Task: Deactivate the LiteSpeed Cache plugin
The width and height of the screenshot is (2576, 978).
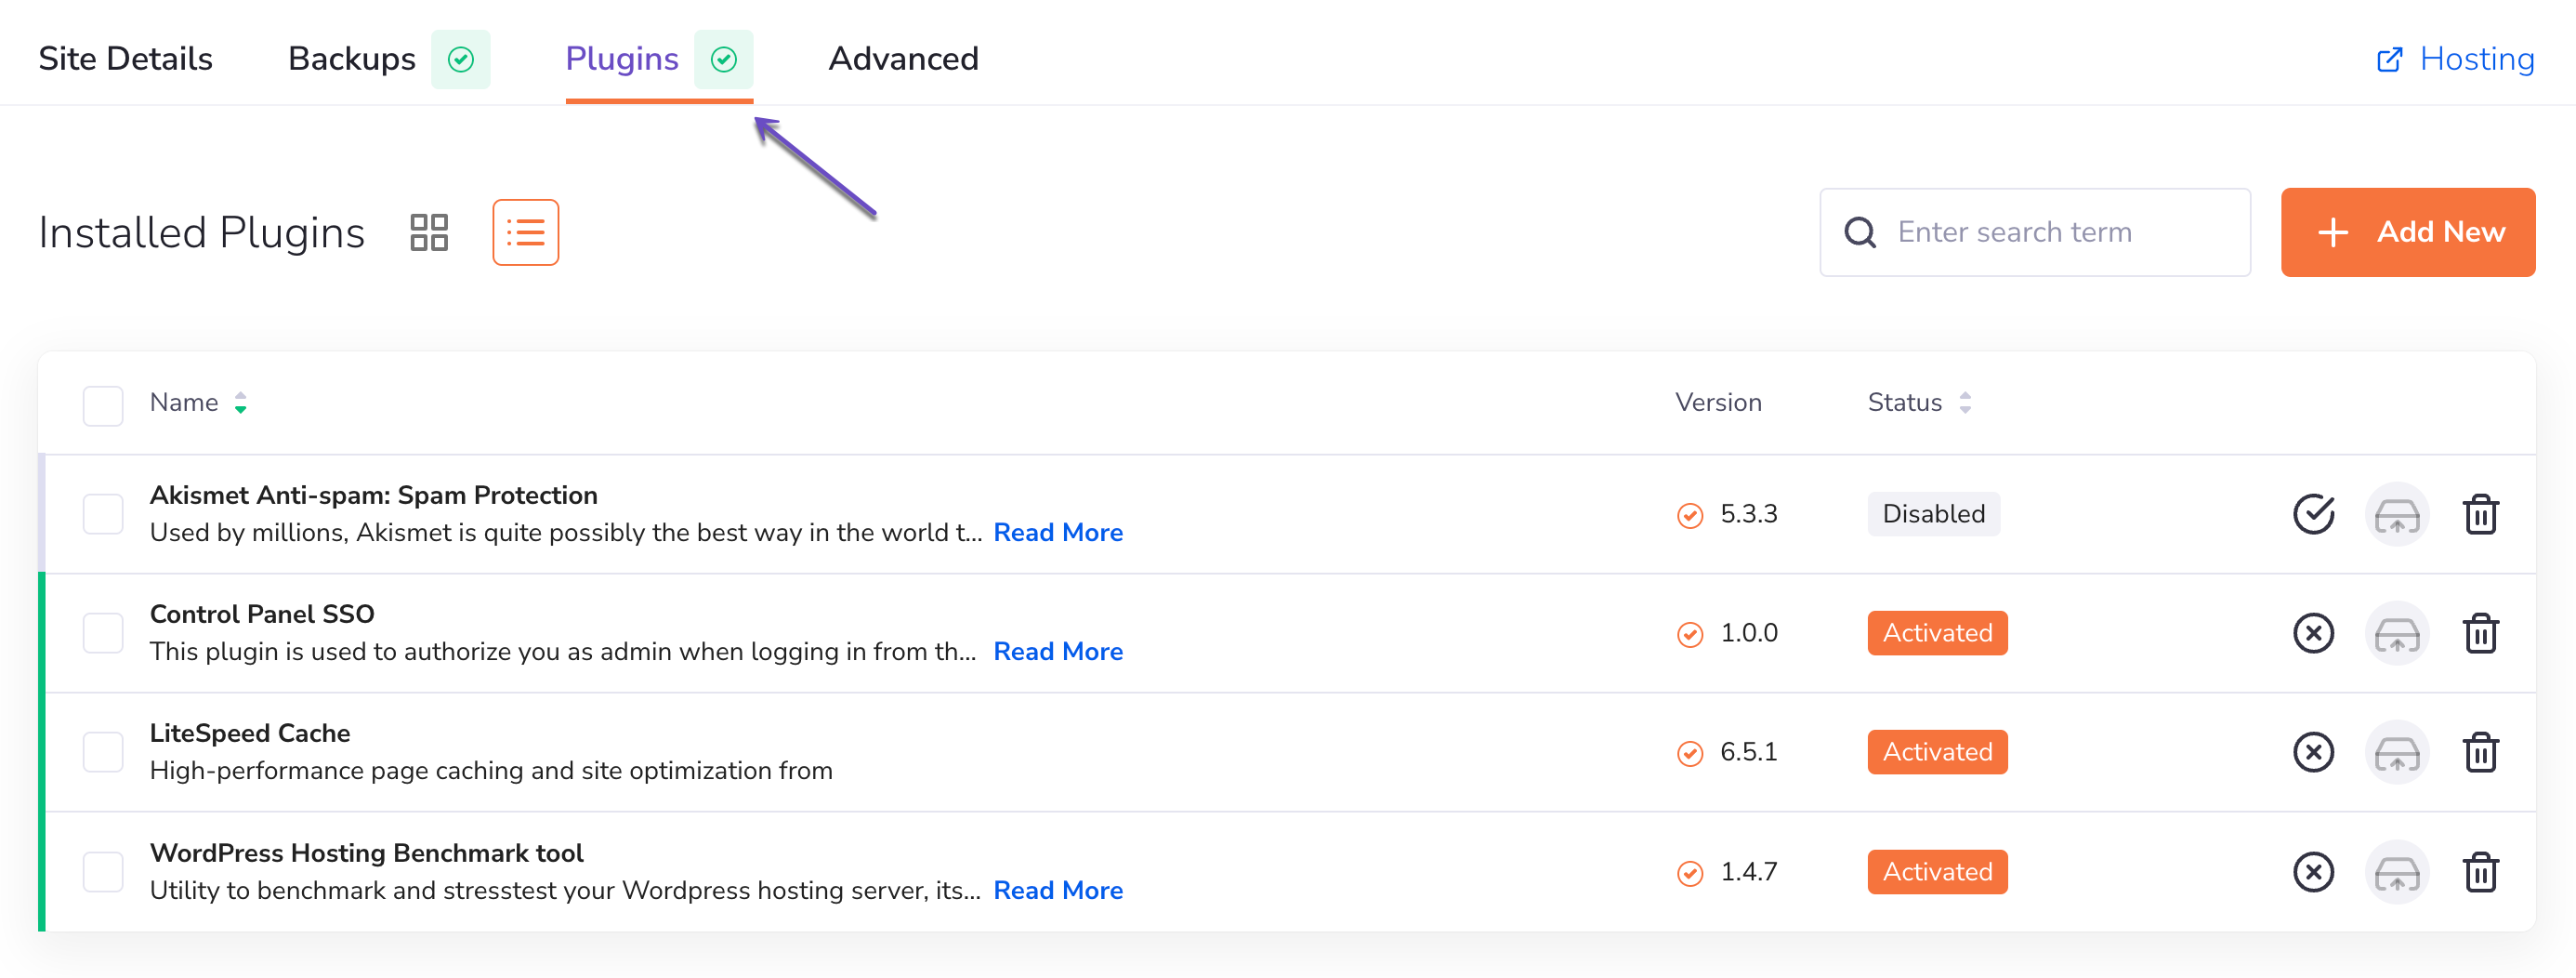Action: point(2312,752)
